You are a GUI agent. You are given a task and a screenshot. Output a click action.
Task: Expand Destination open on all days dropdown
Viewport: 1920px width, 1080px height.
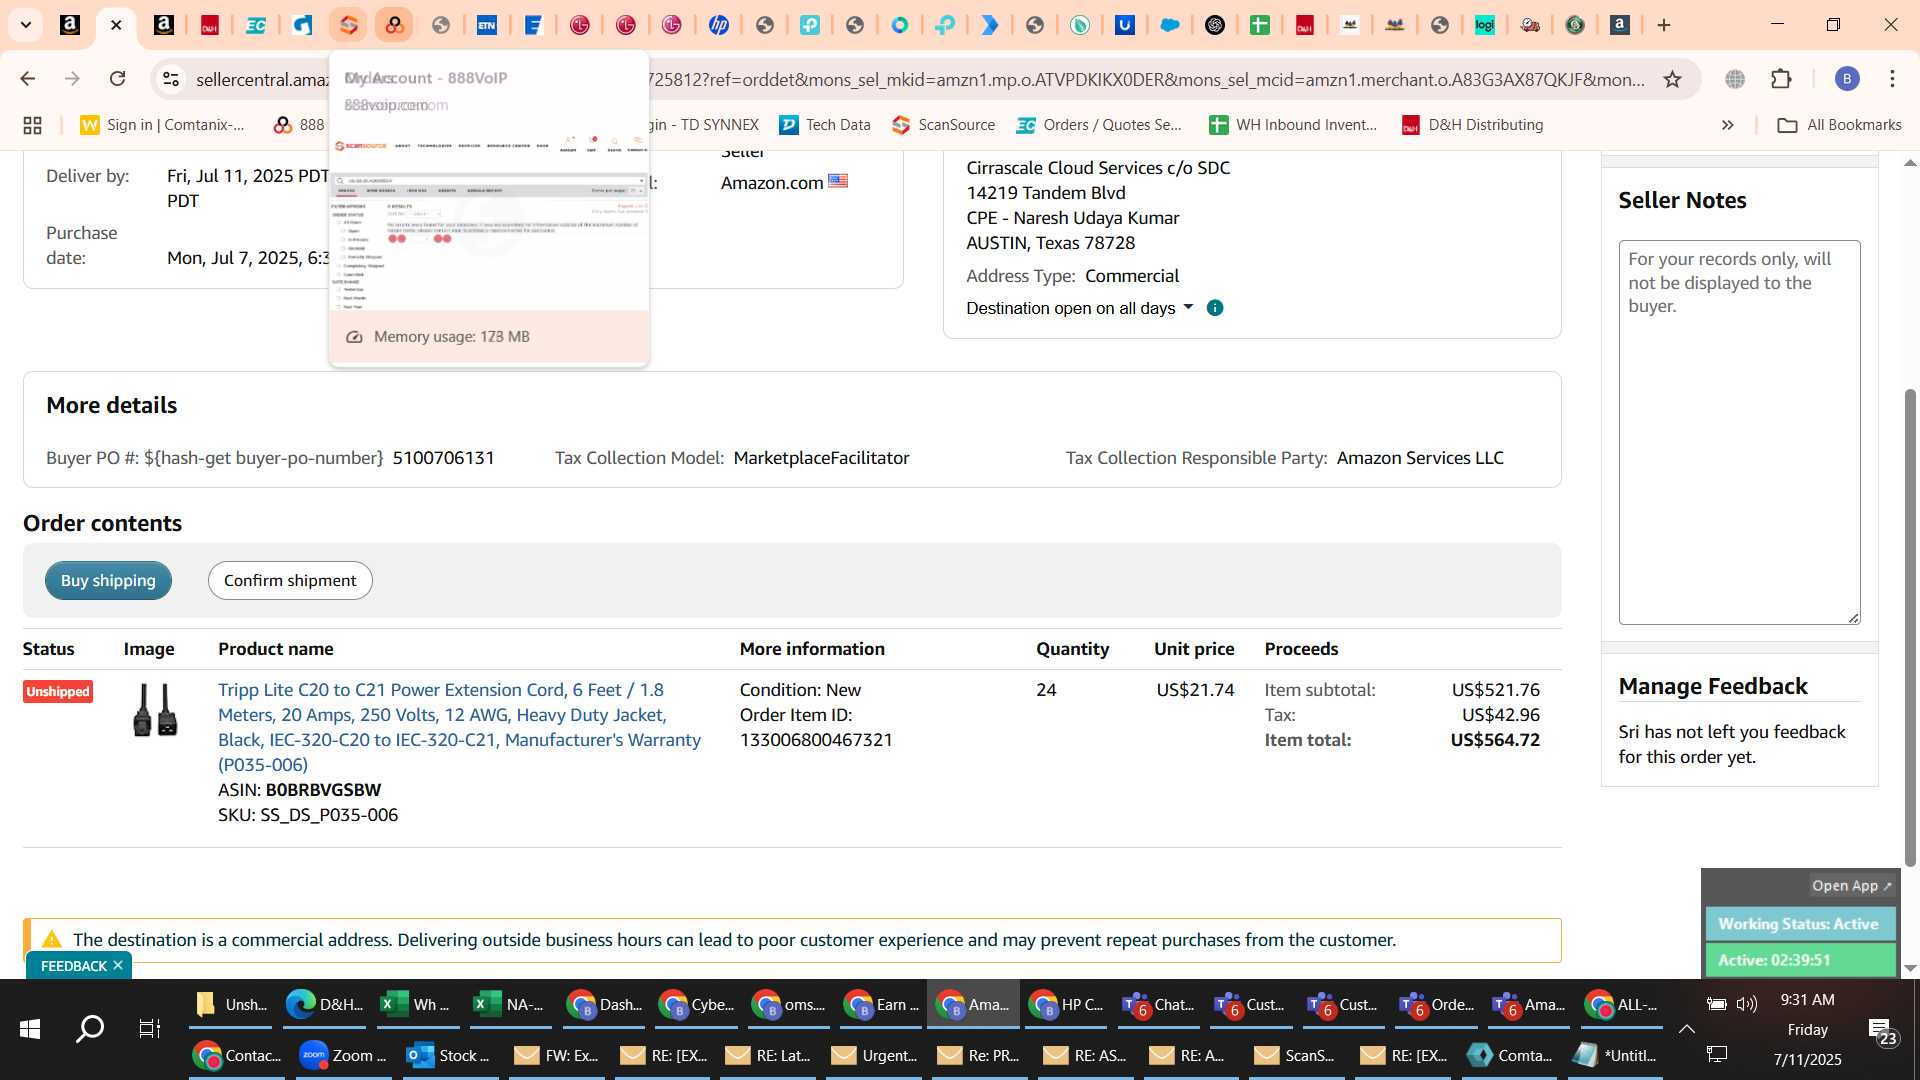coord(1080,308)
